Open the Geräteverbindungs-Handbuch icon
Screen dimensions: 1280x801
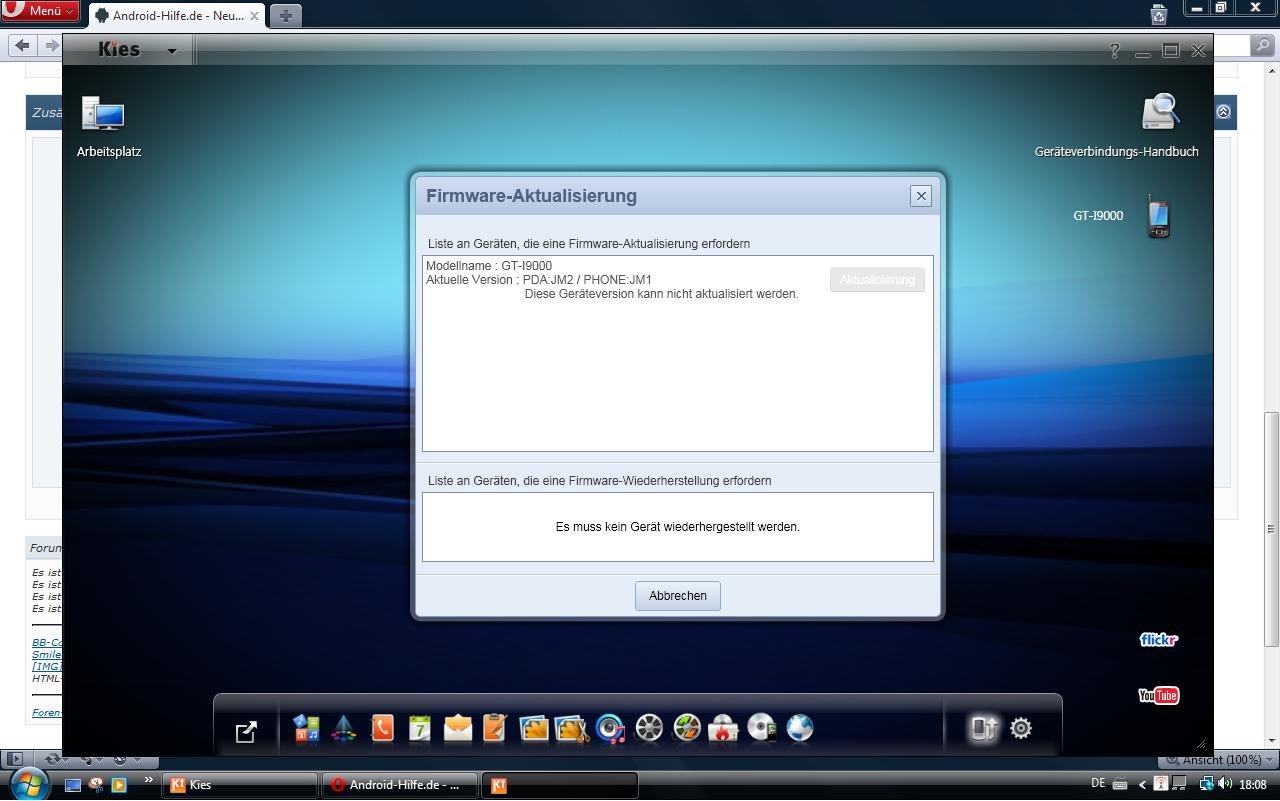[x=1160, y=113]
